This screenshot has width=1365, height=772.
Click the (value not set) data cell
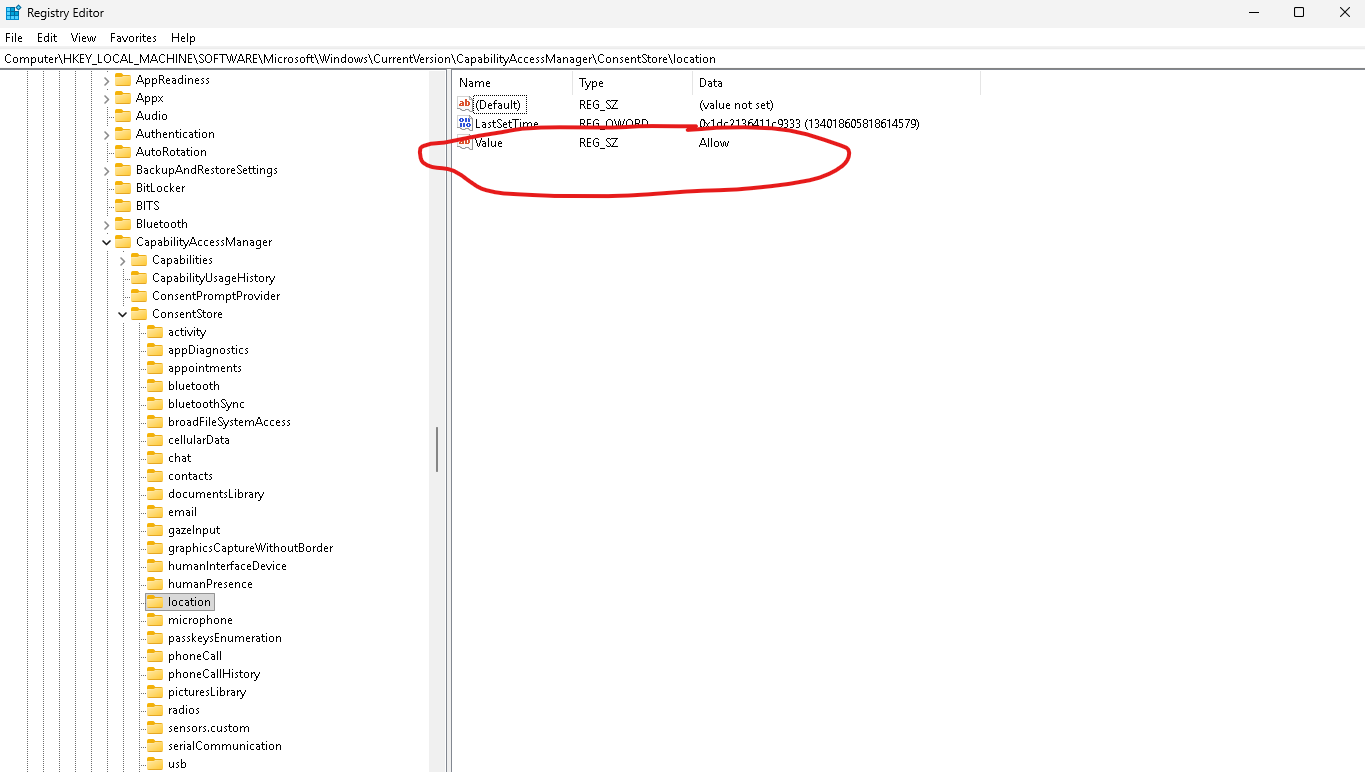pos(736,105)
